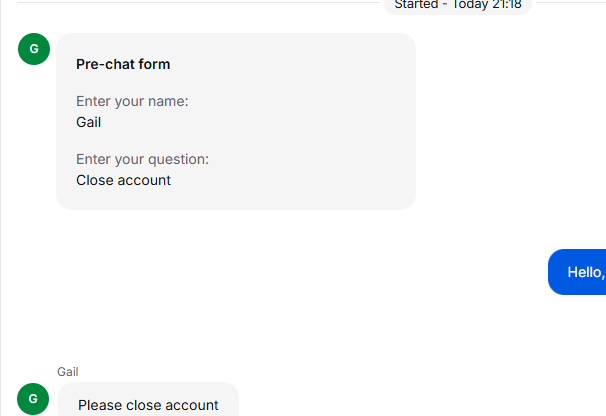606x416 pixels.
Task: Open Gail's avatar next to Please close account
Action: coord(33,399)
